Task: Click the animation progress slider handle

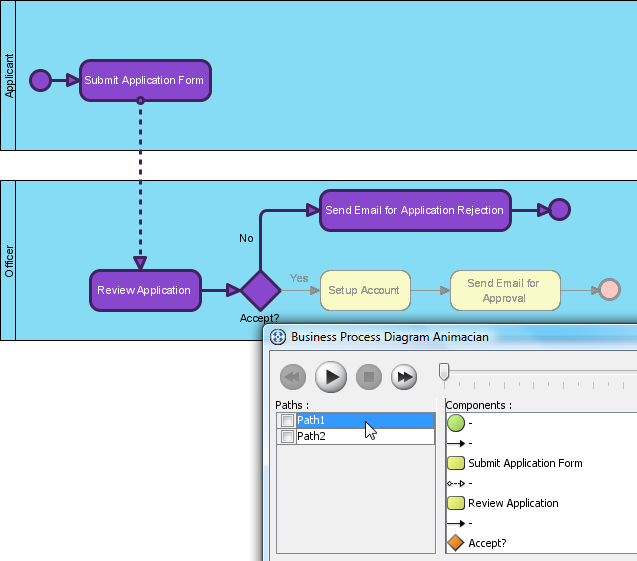Action: tap(444, 372)
